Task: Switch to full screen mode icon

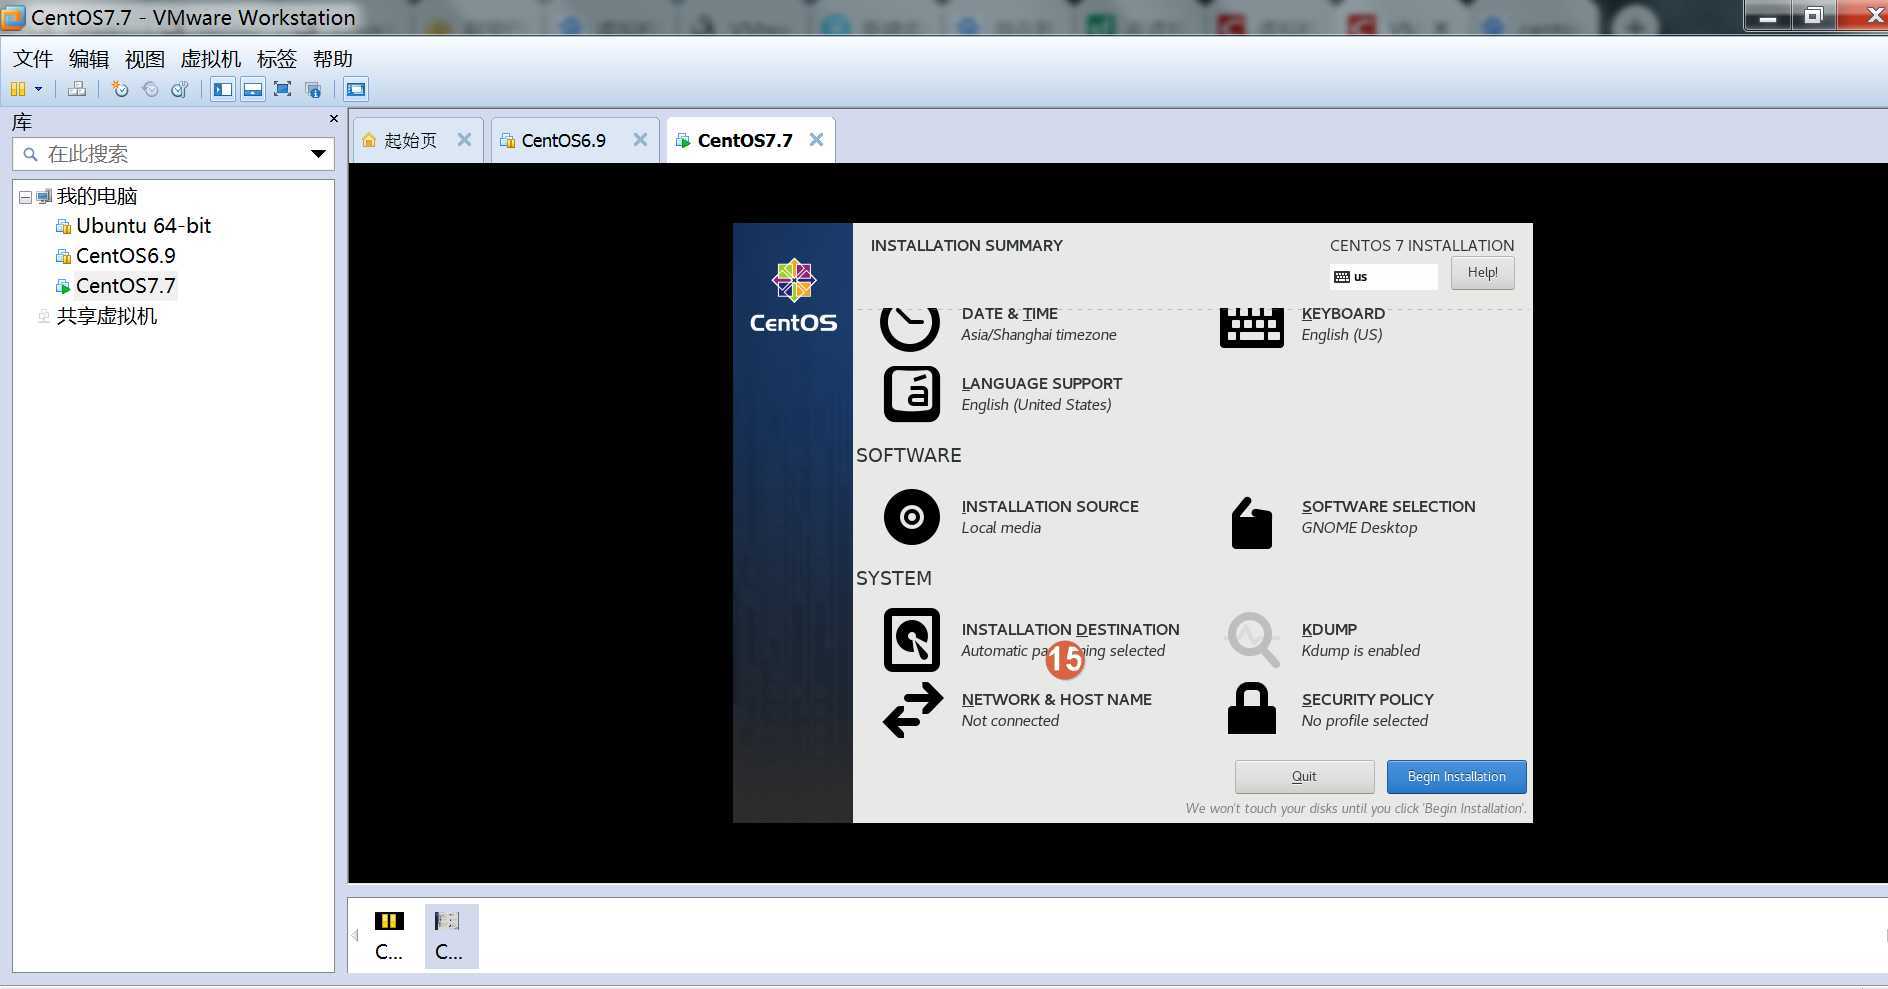Action: coord(283,89)
